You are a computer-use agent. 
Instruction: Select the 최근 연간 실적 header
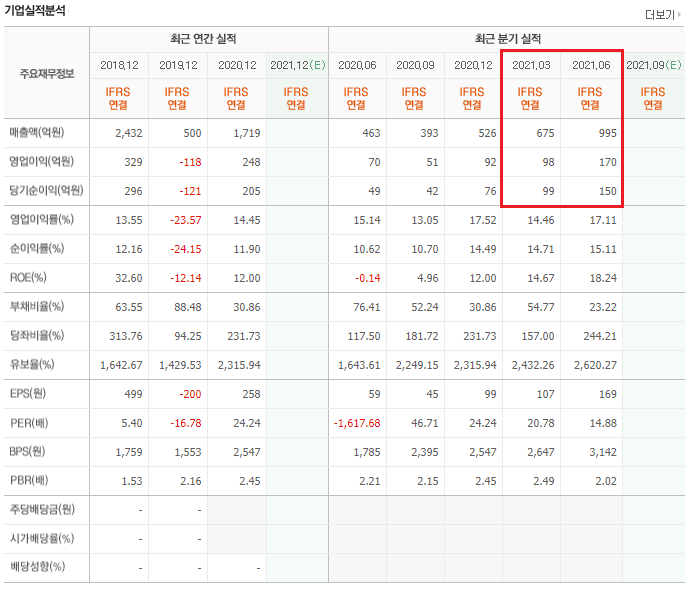pyautogui.click(x=203, y=39)
